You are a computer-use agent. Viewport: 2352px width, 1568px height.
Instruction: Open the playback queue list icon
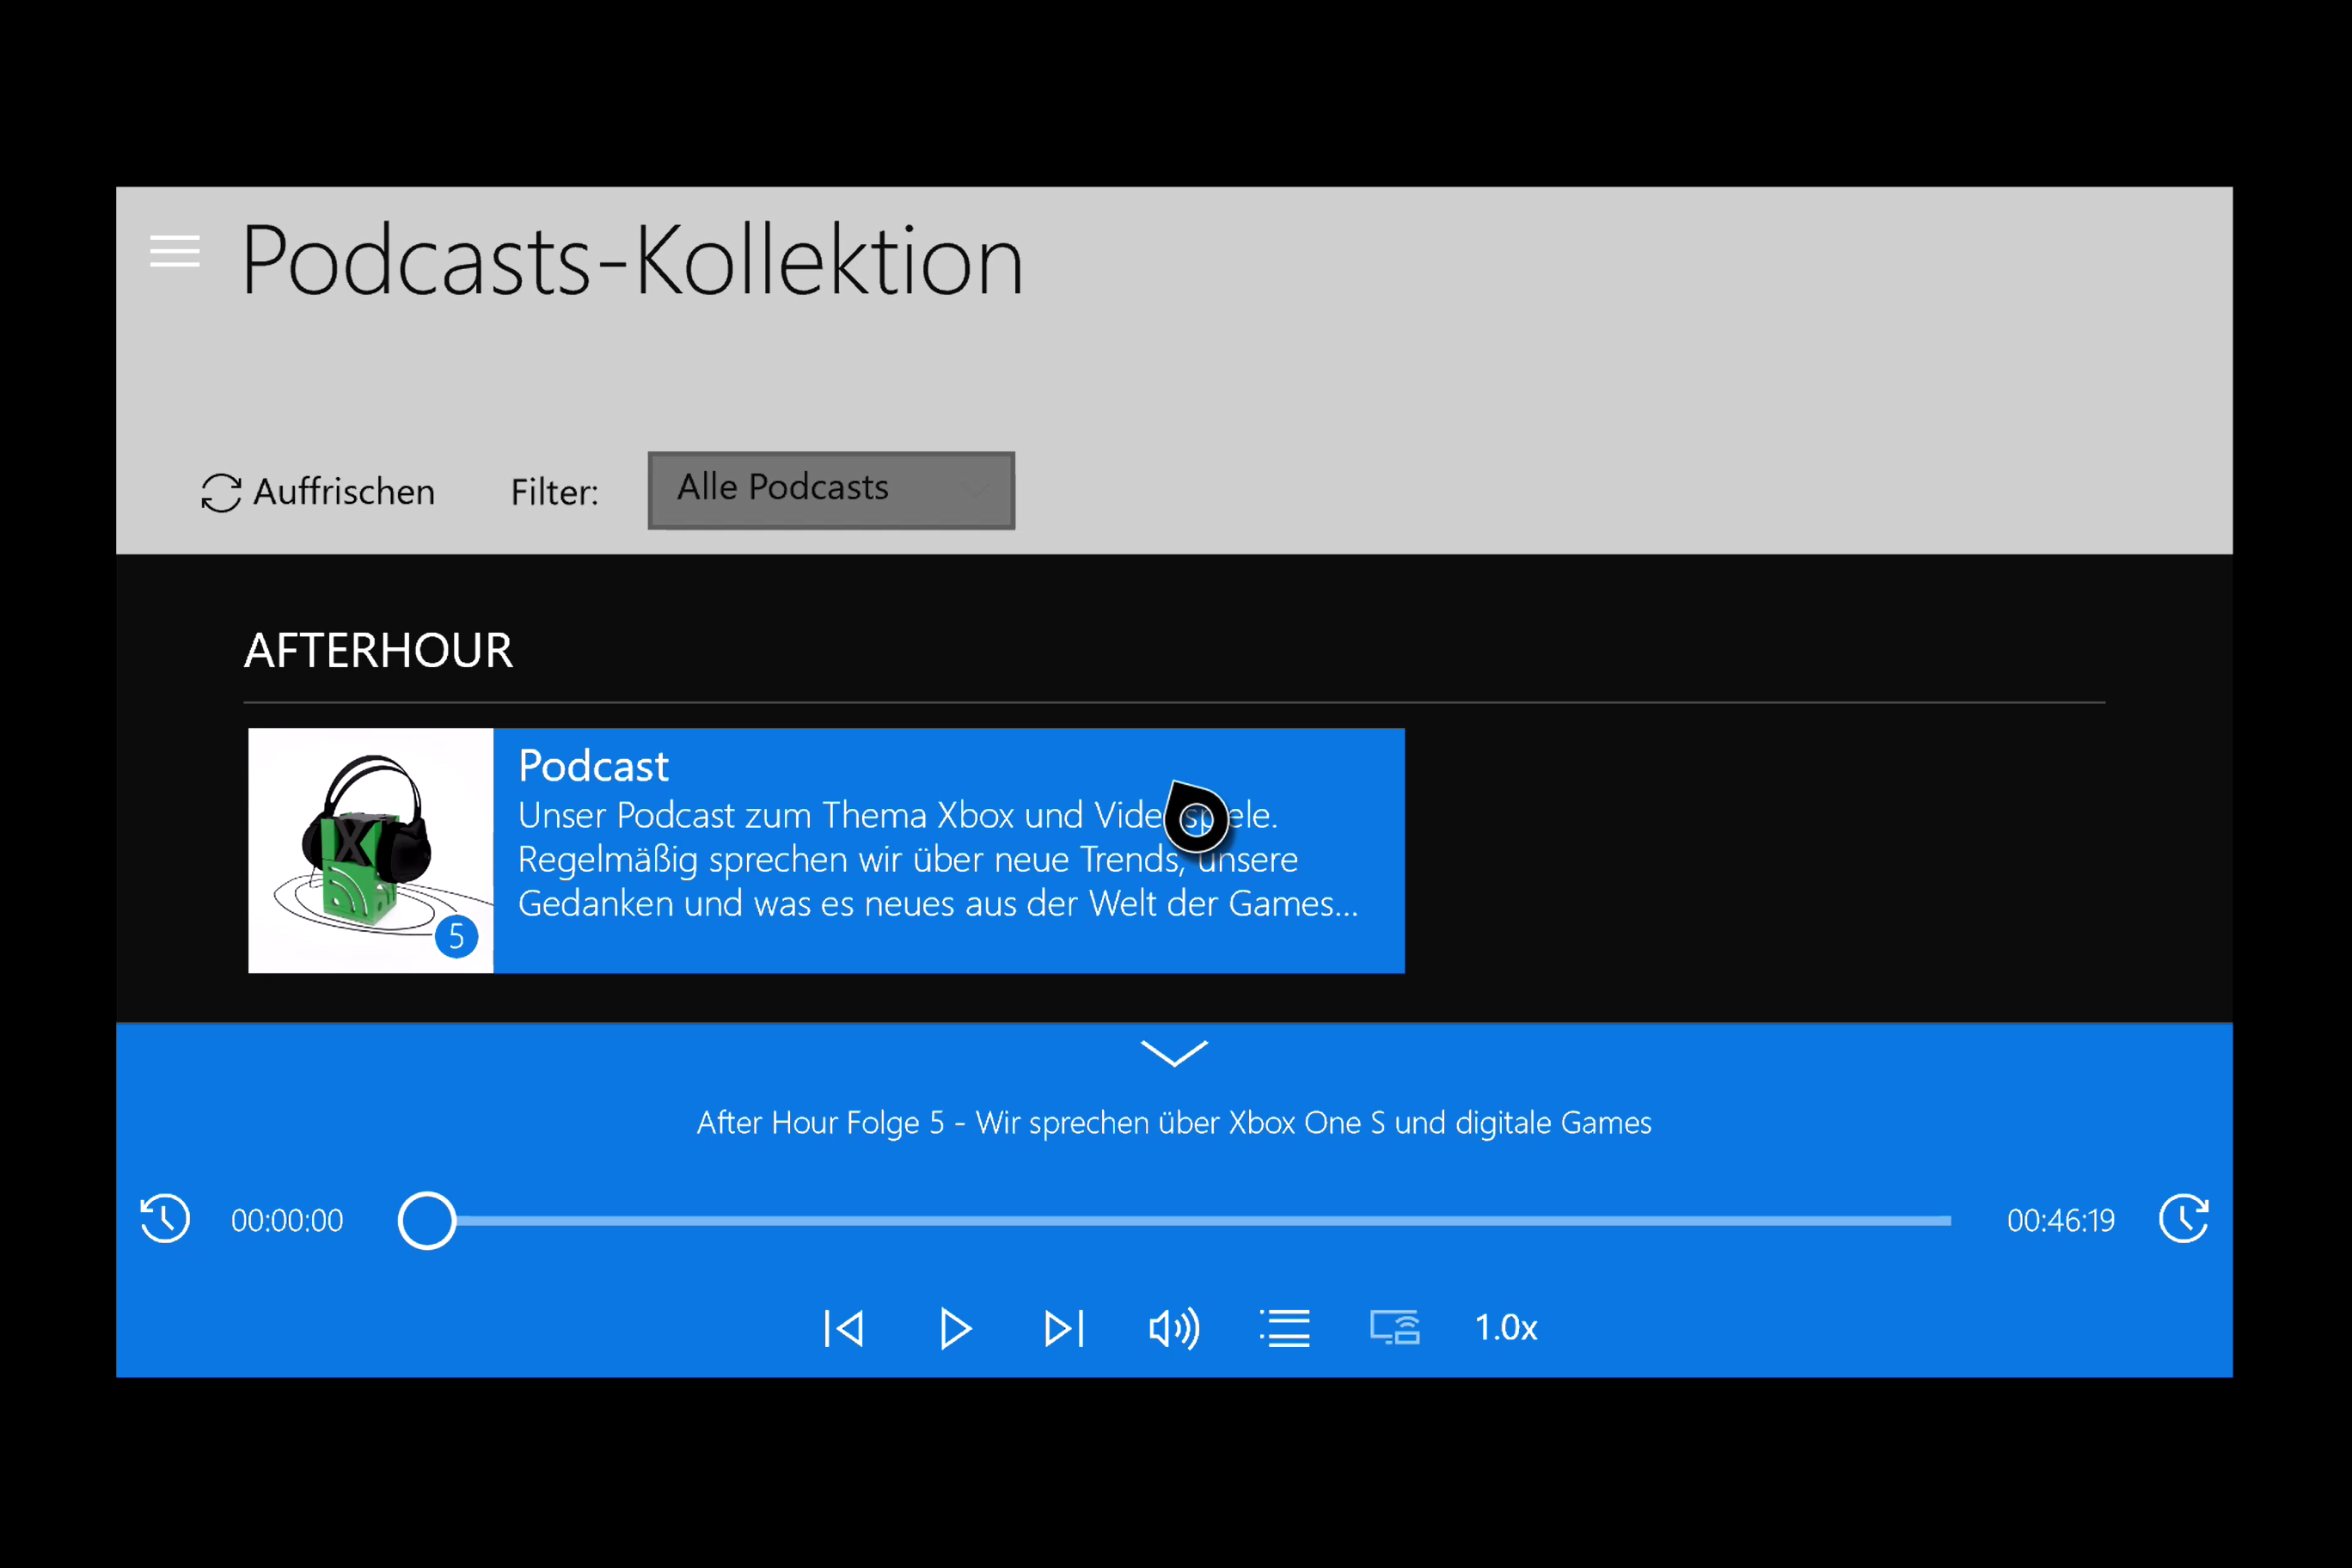coord(1285,1328)
